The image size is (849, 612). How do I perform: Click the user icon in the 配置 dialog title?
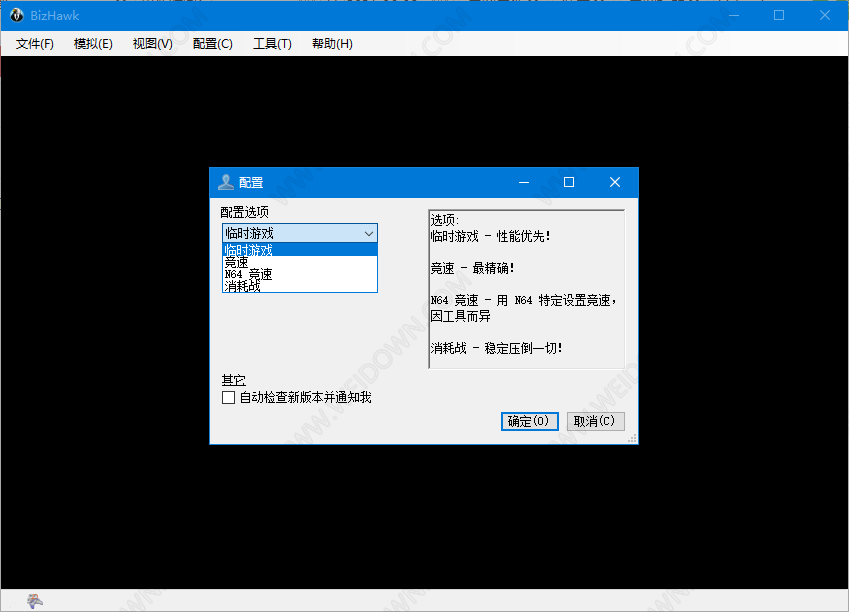coord(226,183)
